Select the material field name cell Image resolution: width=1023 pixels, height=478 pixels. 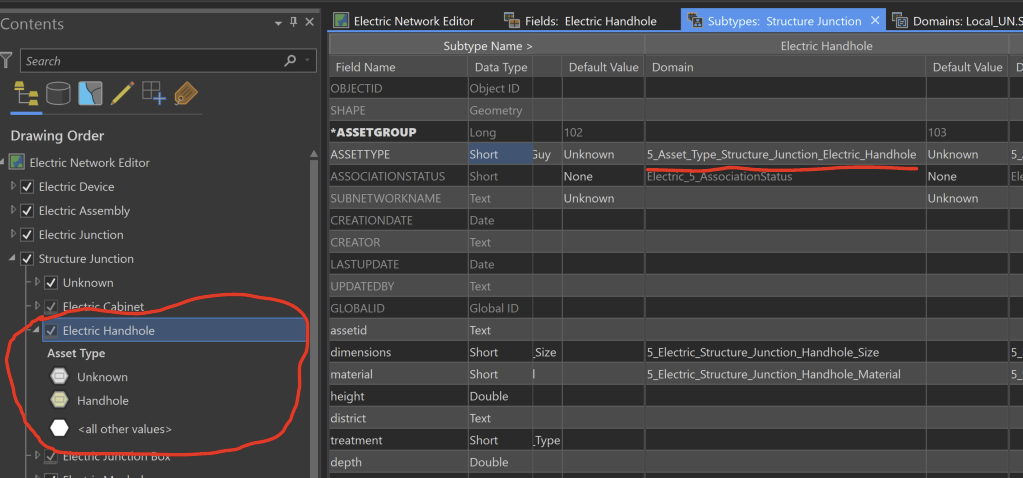click(398, 374)
